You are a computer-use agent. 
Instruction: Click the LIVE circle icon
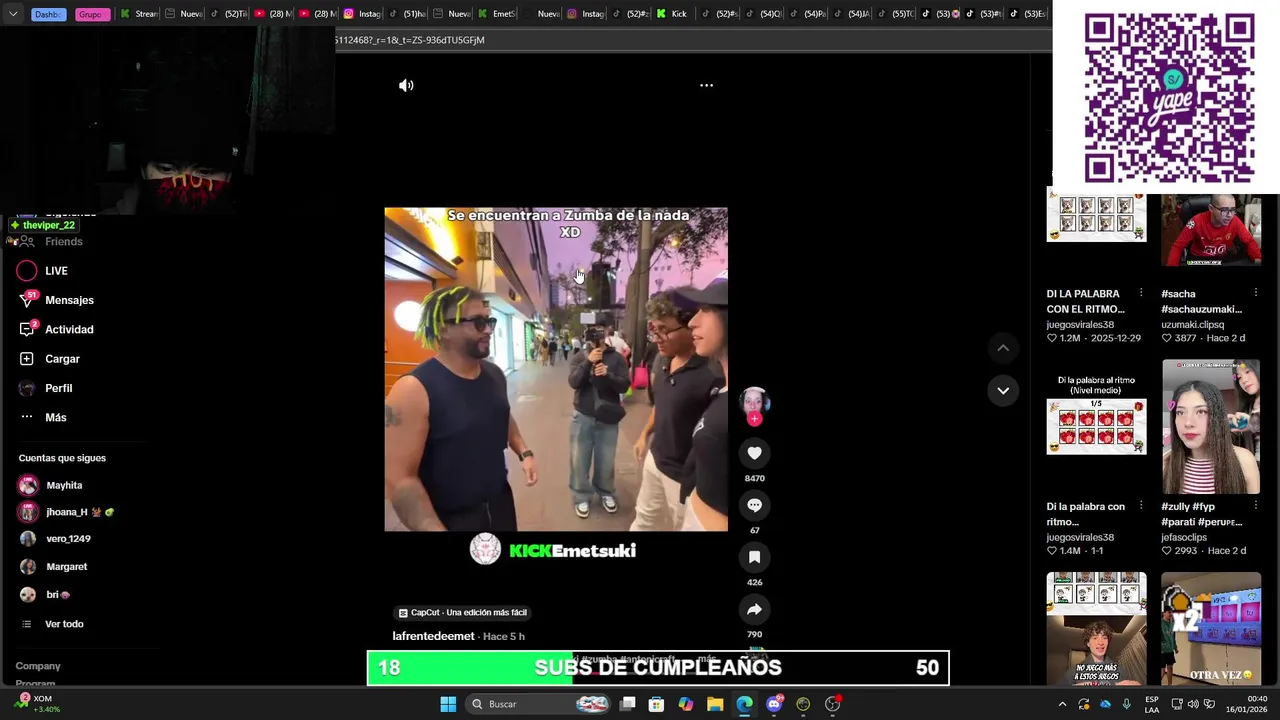[x=27, y=271]
